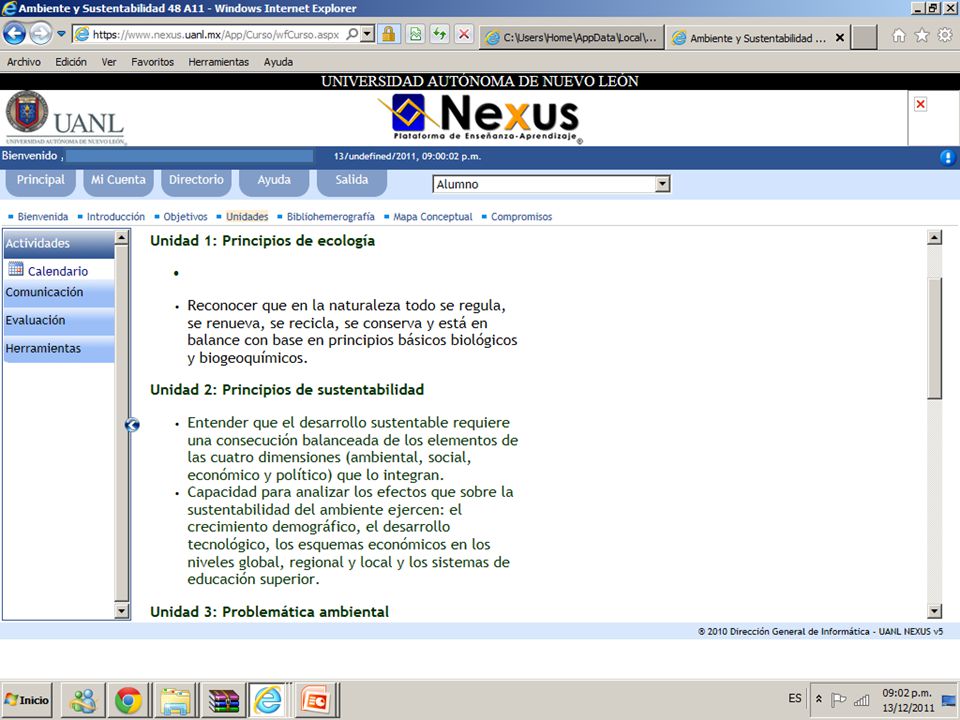Open the Objetivos course link

186,217
